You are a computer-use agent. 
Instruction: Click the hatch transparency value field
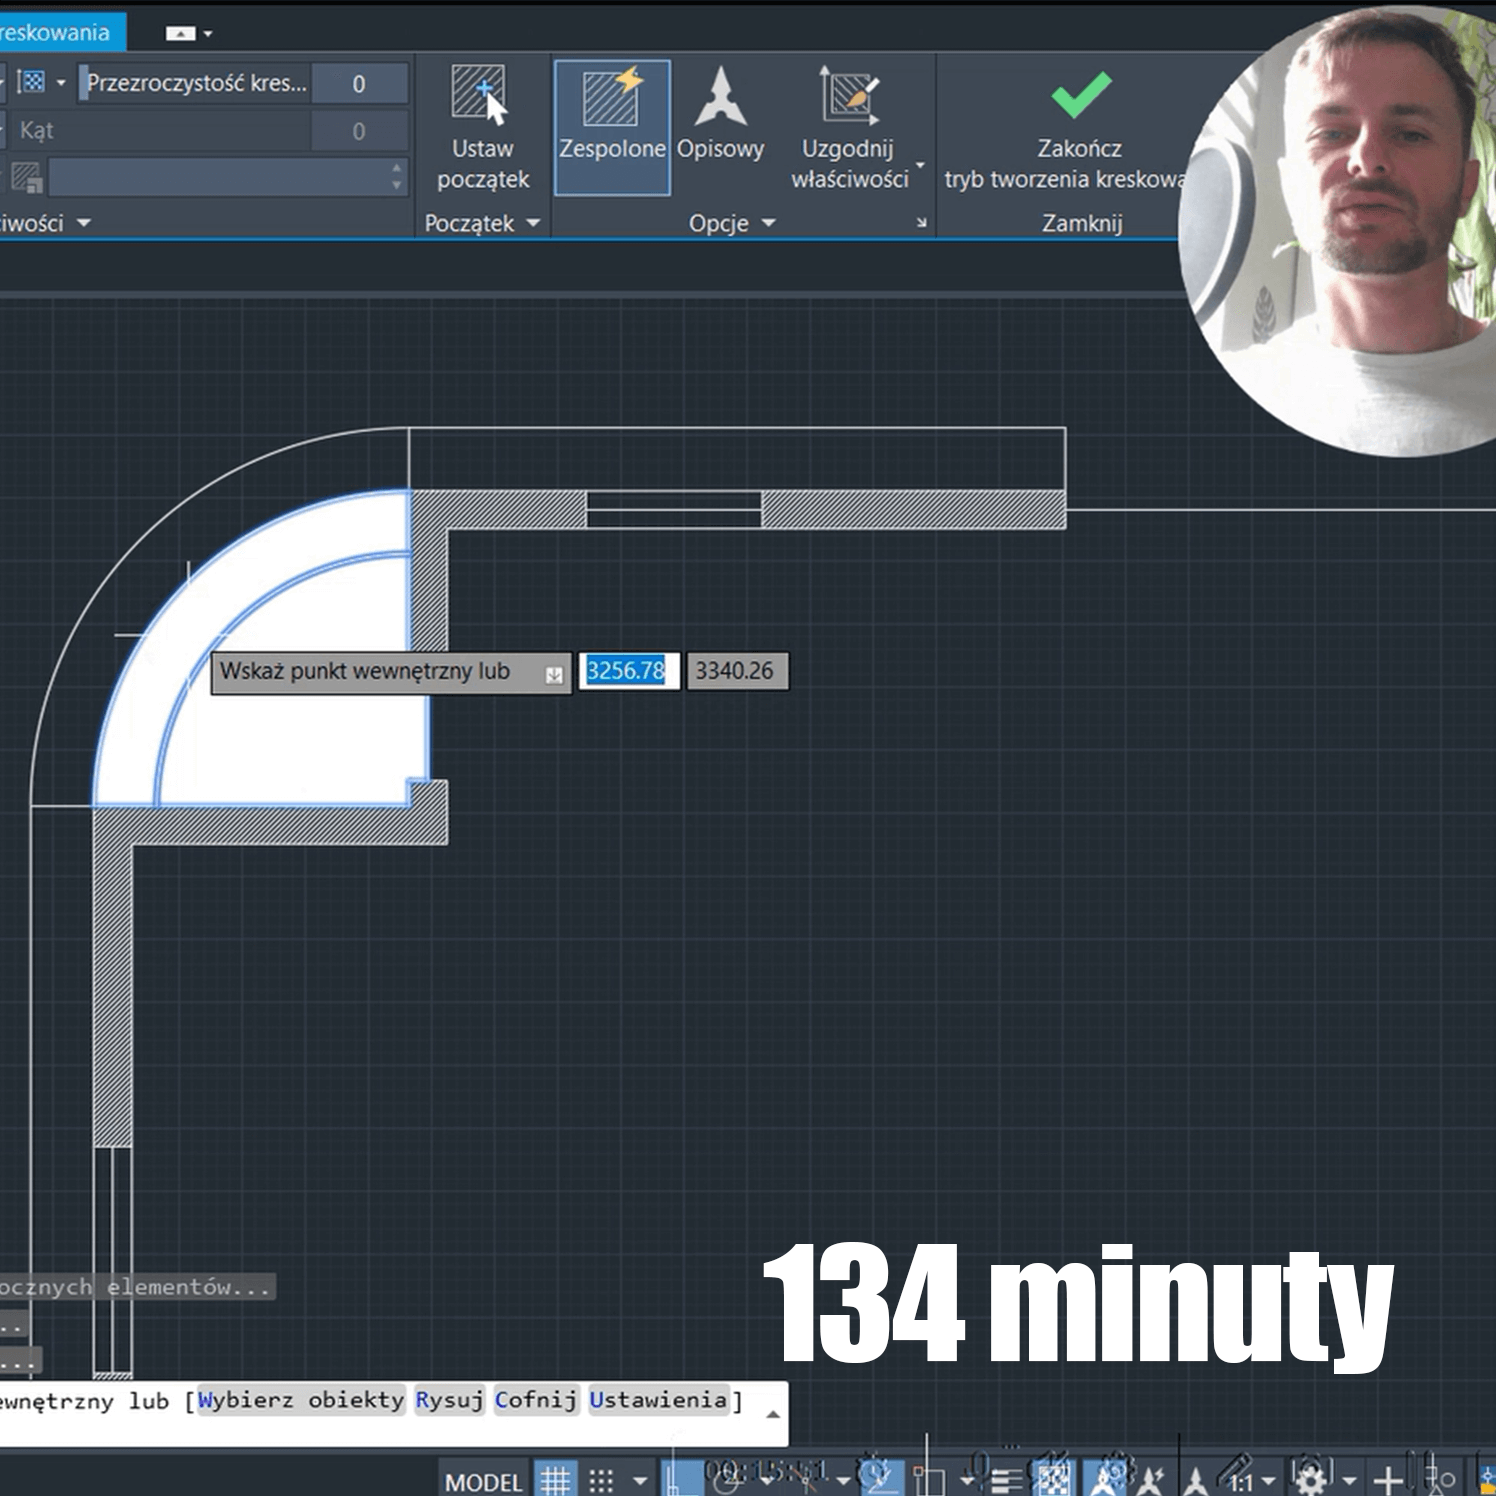pos(359,84)
